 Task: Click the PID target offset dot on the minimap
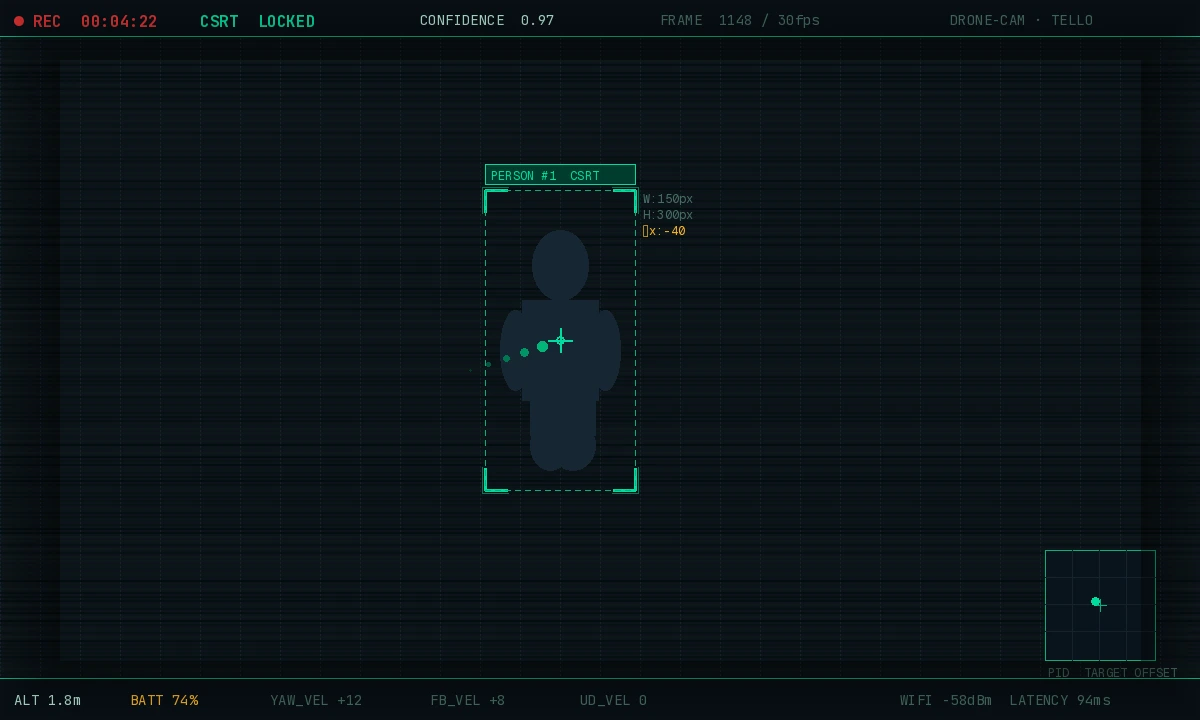(1096, 602)
